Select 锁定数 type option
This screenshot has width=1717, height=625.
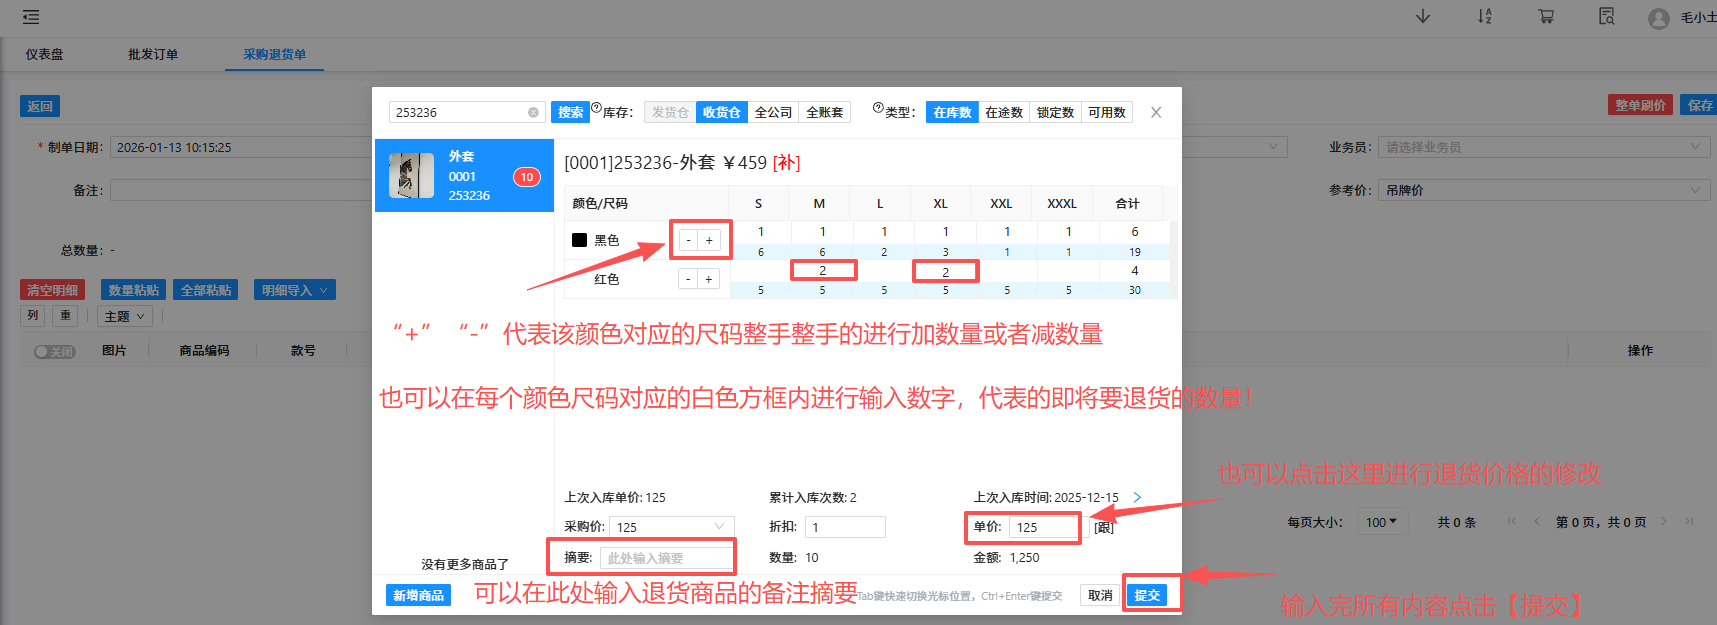1055,112
